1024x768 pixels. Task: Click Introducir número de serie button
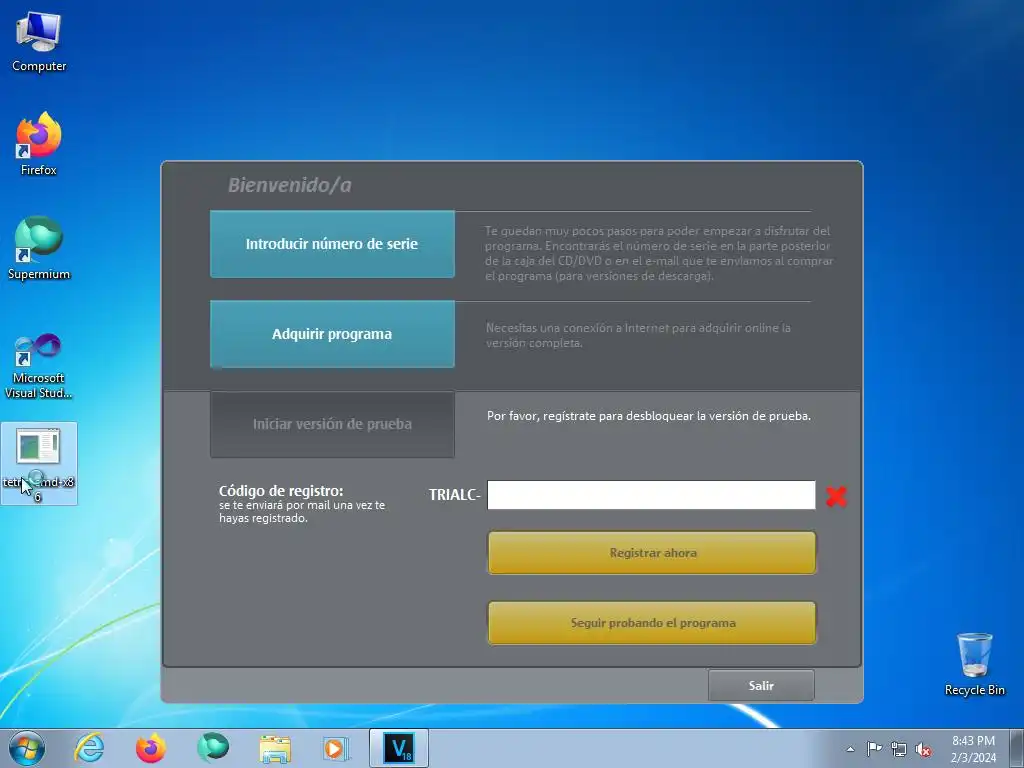tap(332, 244)
